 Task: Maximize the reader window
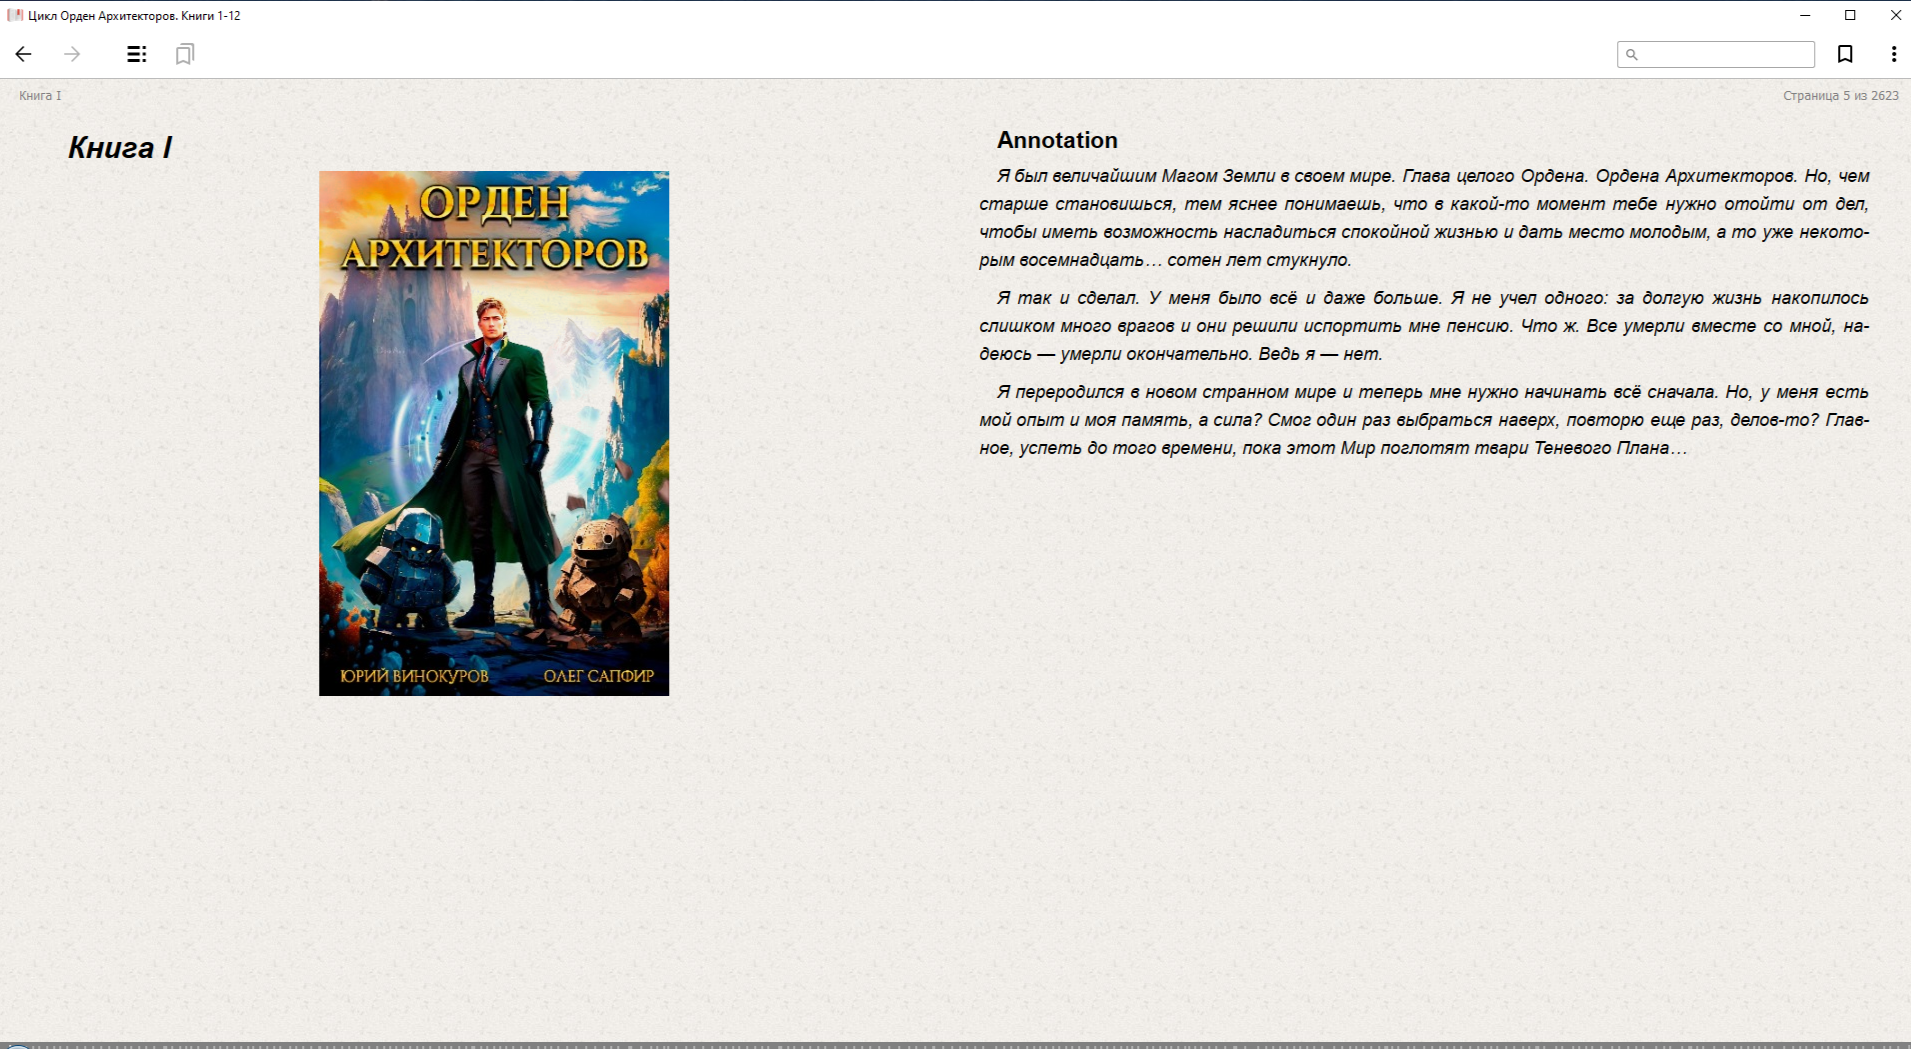click(x=1850, y=15)
